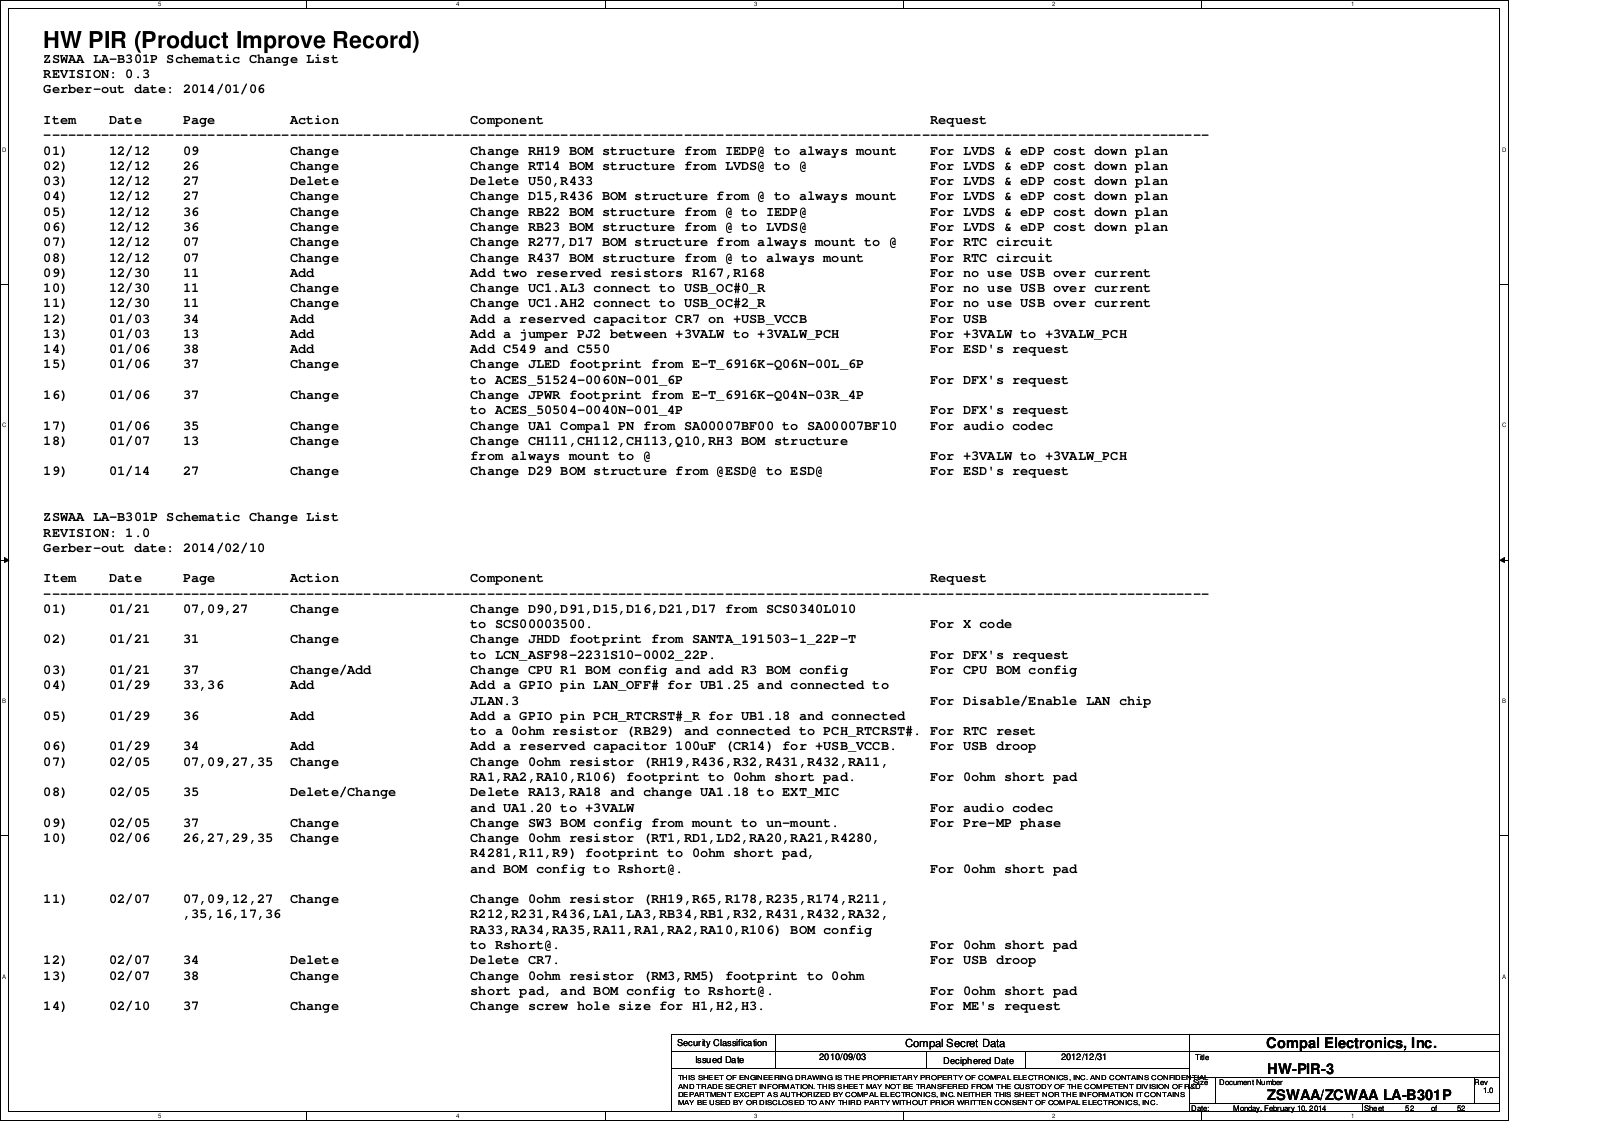Click 'Change UC1.AL3 connect to USB_OC#0_R'
Image resolution: width=1600 pixels, height=1131 pixels.
pyautogui.click(x=617, y=288)
